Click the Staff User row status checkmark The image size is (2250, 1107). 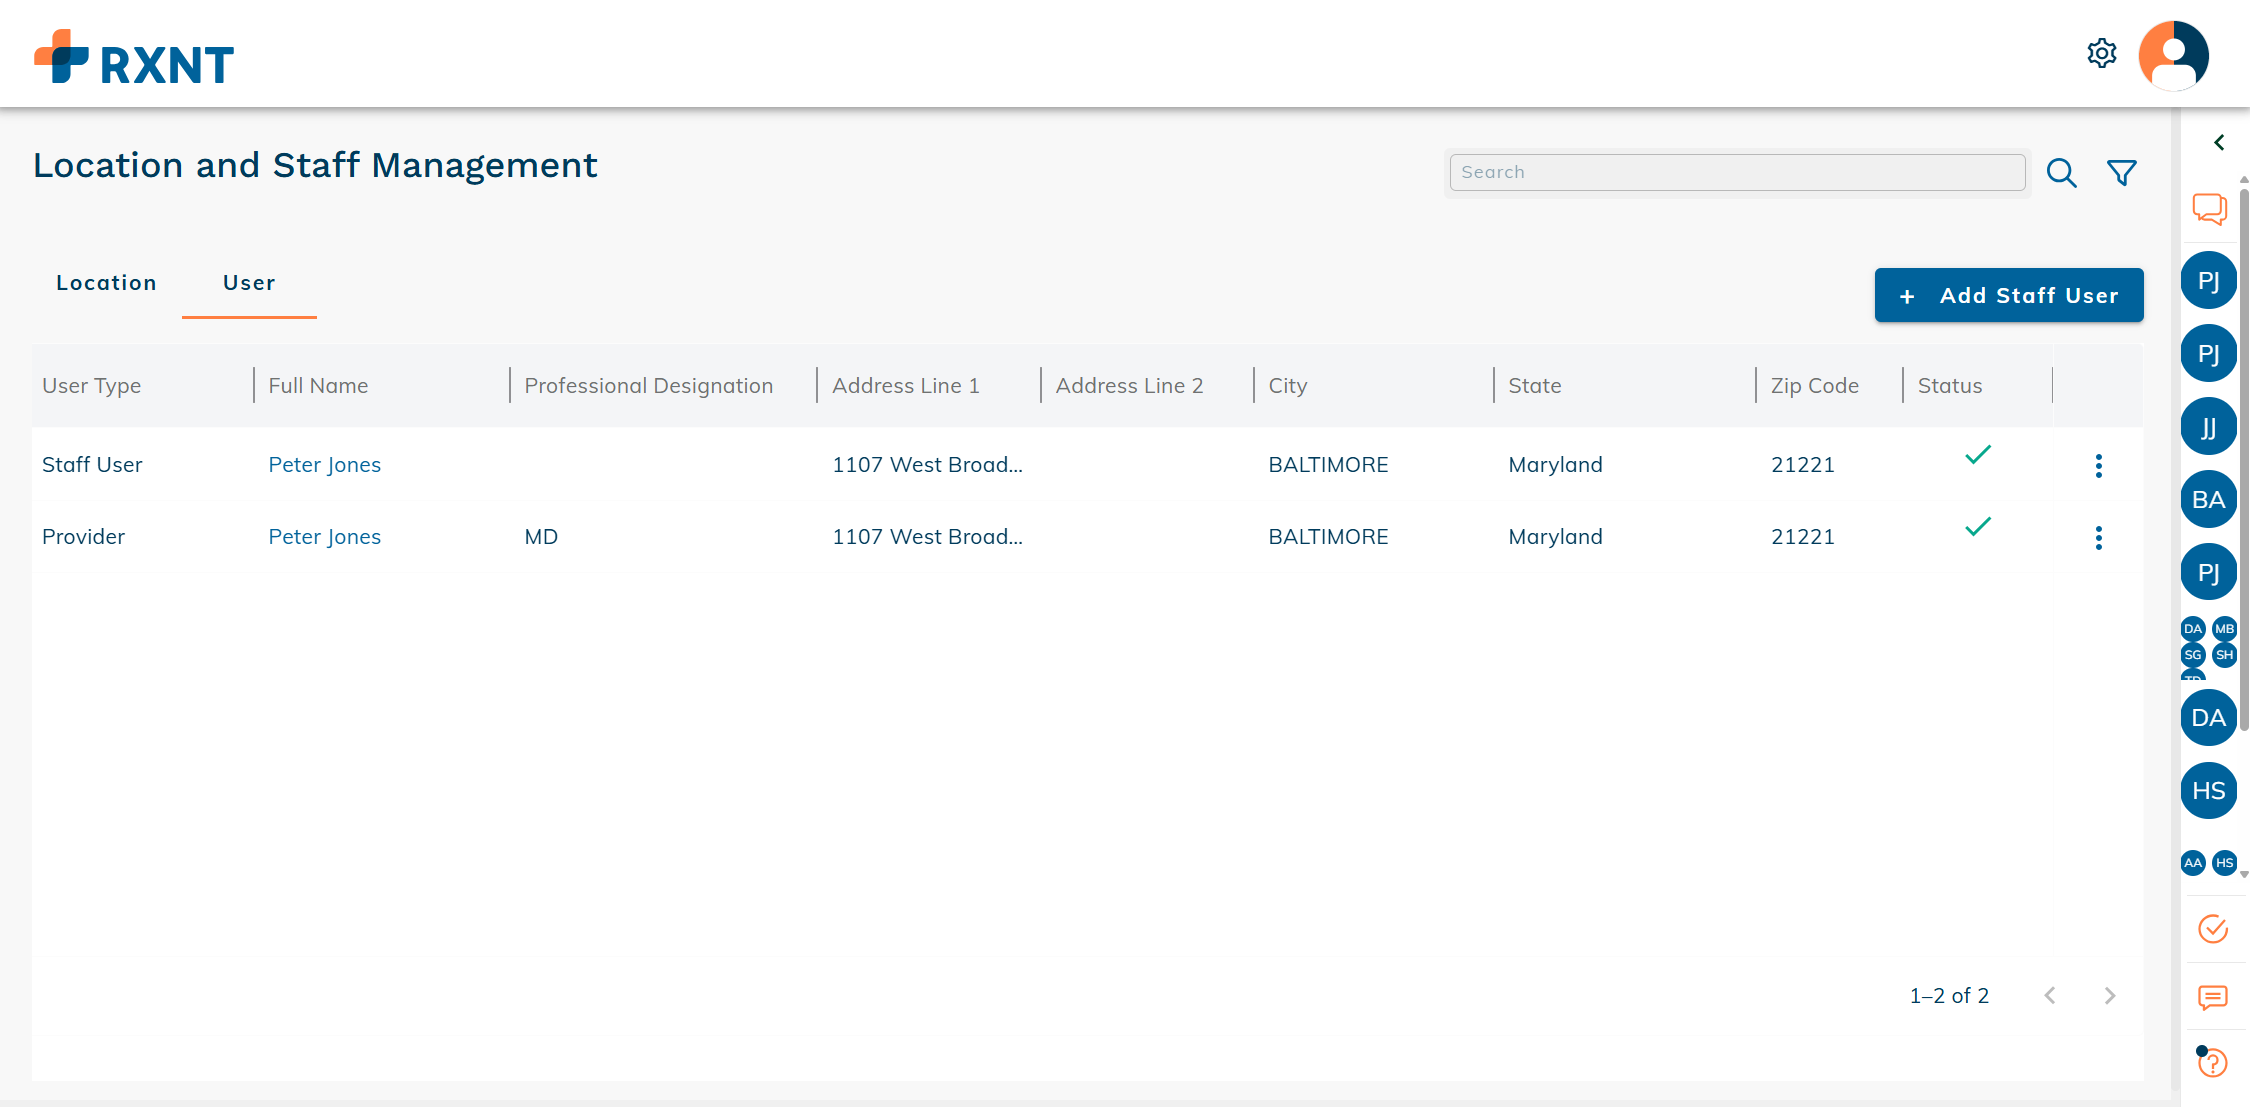coord(1977,455)
